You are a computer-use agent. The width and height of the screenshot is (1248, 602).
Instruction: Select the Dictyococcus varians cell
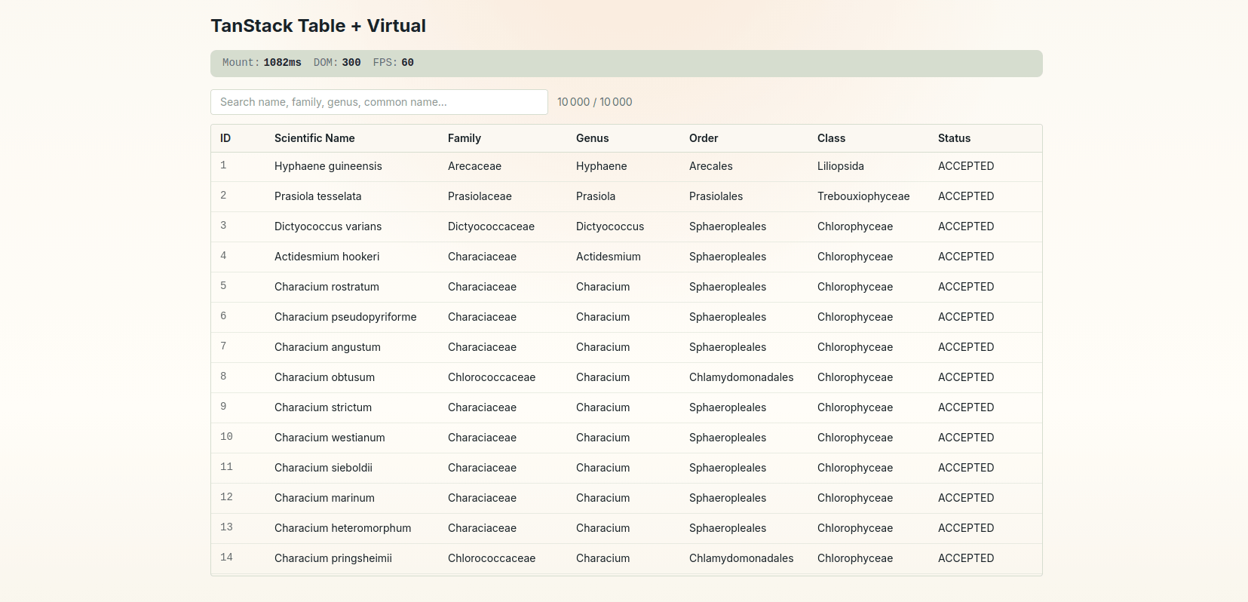[328, 226]
